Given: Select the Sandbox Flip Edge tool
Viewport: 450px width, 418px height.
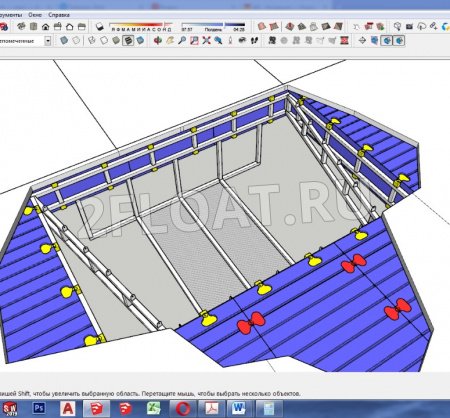Looking at the screenshot, I should [x=338, y=26].
